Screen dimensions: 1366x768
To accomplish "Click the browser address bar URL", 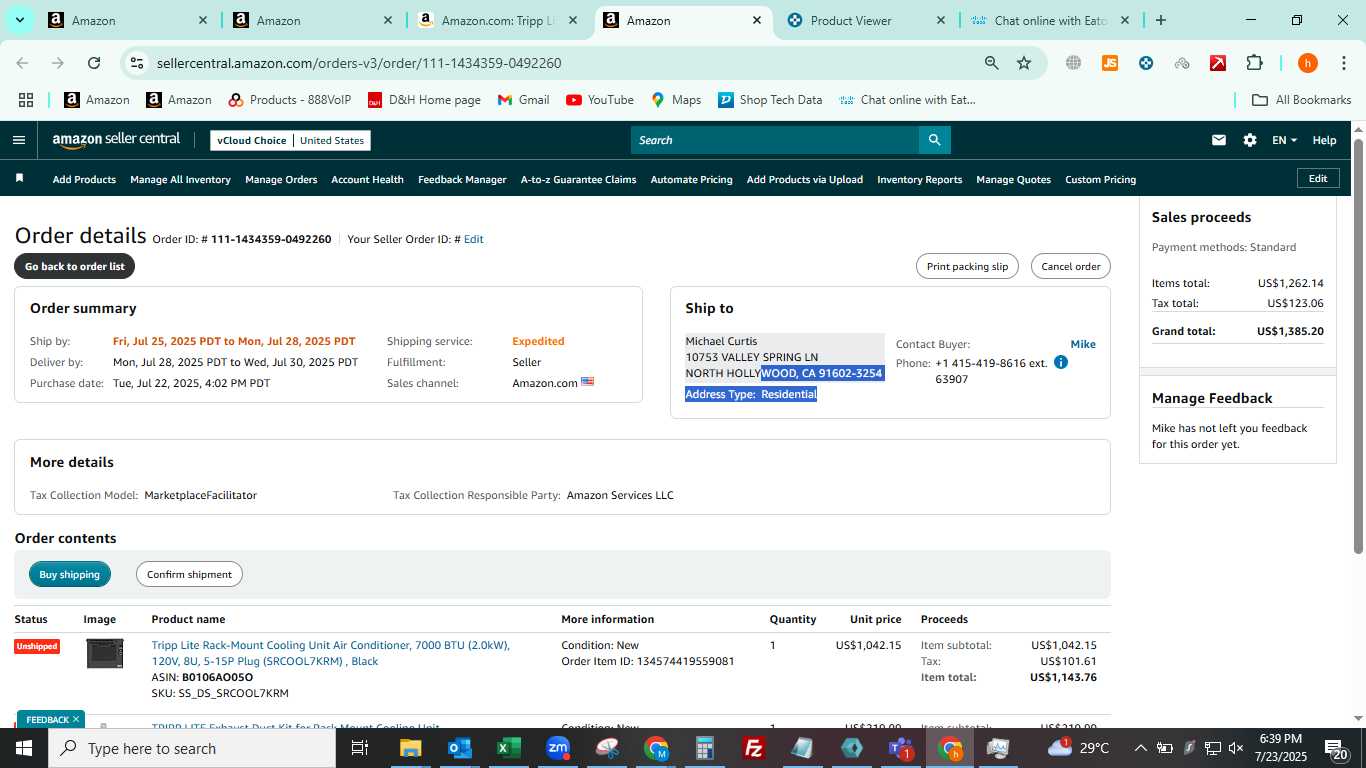I will [x=359, y=63].
